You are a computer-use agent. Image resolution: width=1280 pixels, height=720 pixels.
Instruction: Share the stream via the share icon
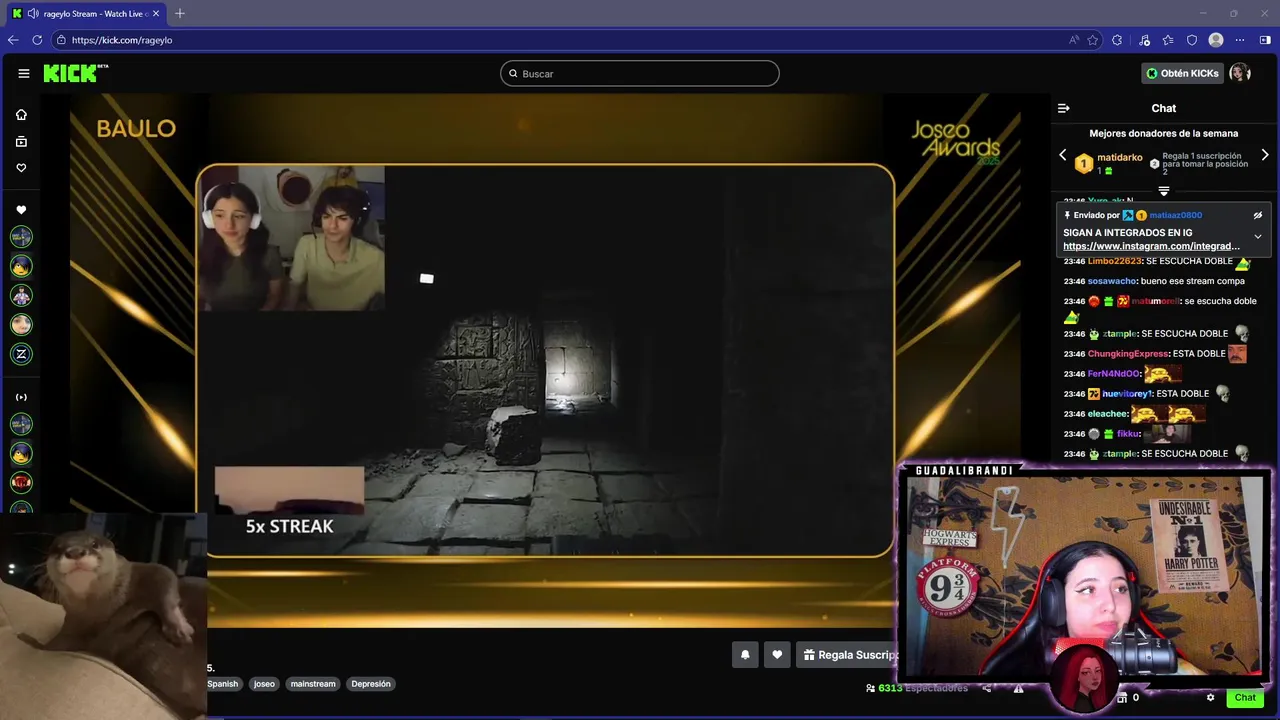987,688
